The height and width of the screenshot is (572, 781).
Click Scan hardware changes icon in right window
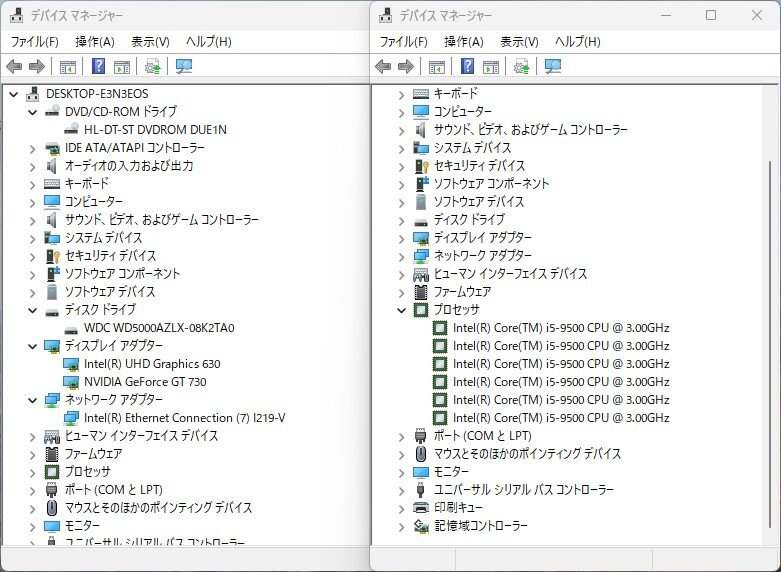tap(553, 66)
